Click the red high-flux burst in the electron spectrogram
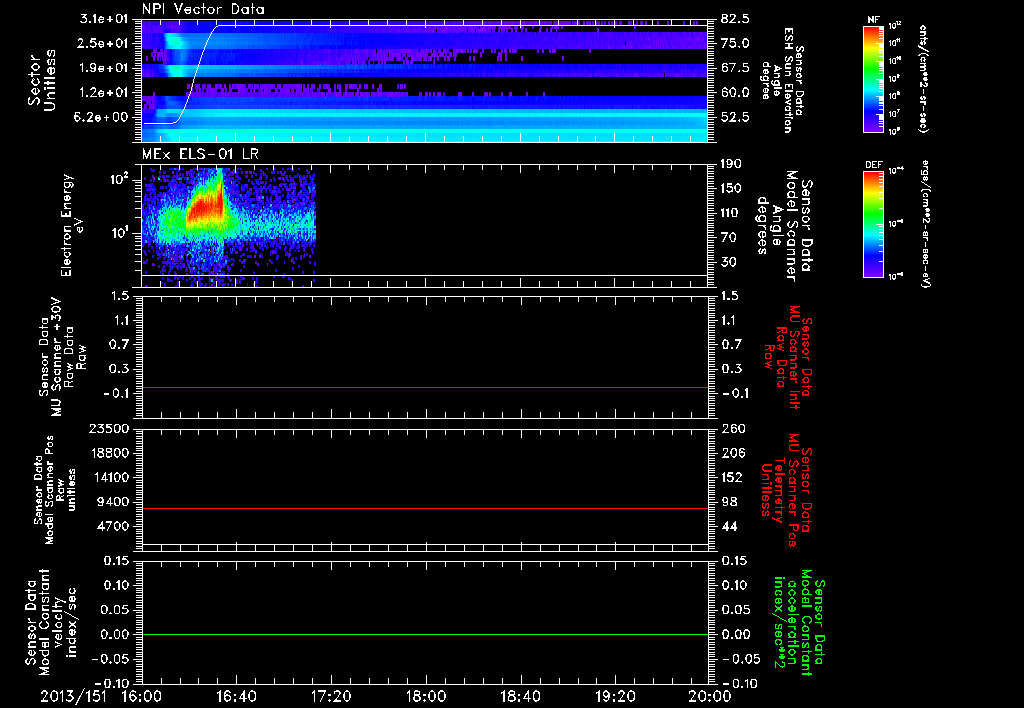Viewport: 1024px width, 708px height. pyautogui.click(x=204, y=208)
